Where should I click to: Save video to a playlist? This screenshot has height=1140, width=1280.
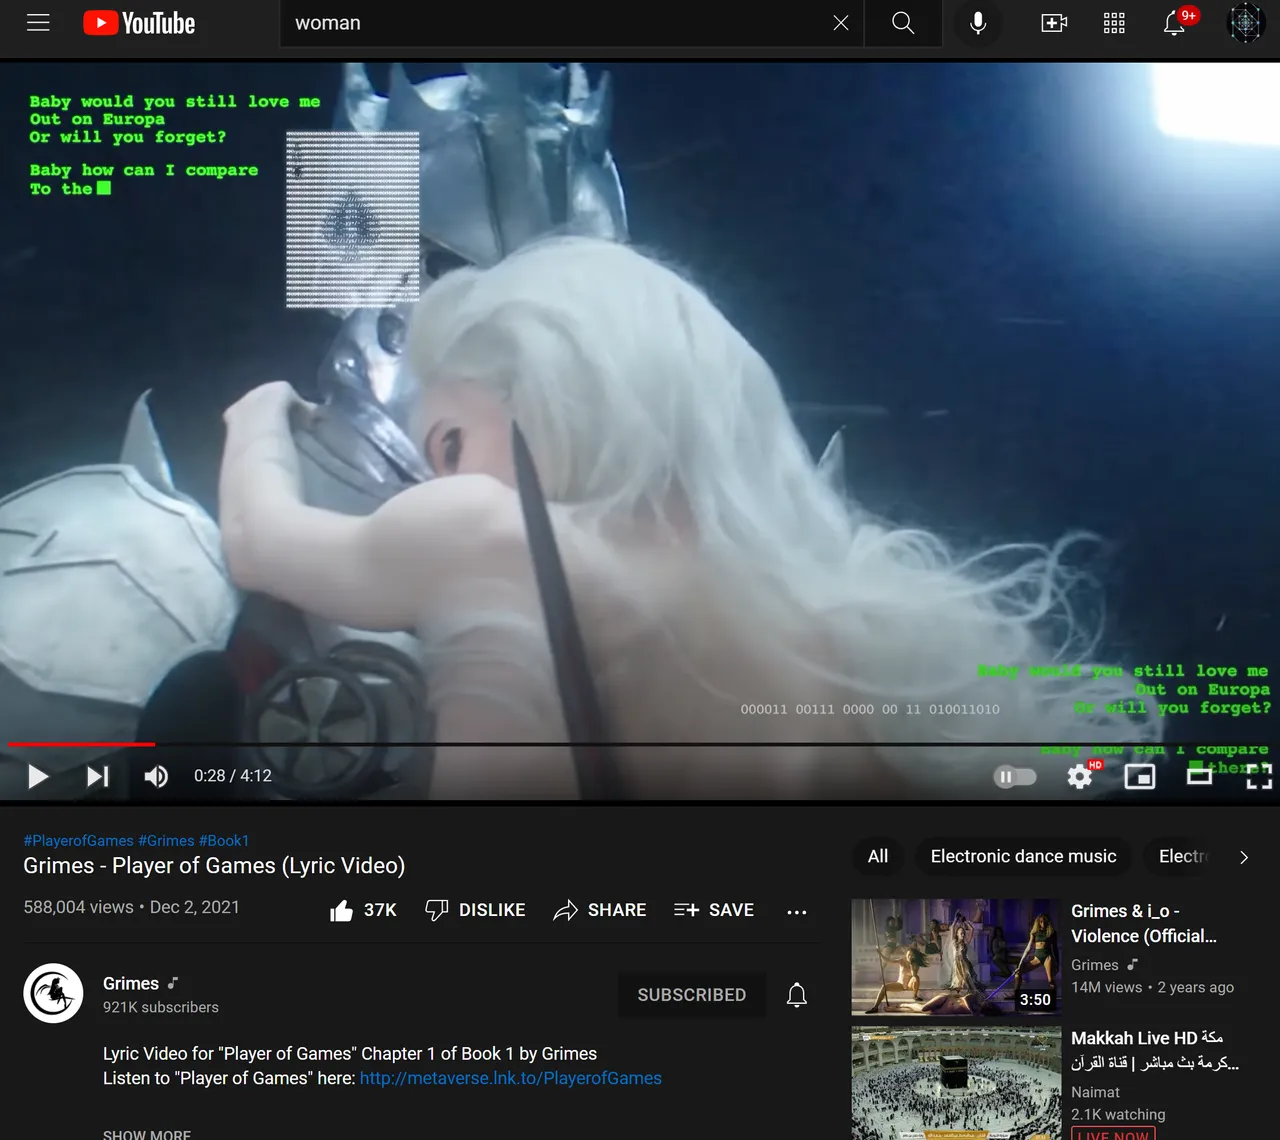tap(714, 910)
